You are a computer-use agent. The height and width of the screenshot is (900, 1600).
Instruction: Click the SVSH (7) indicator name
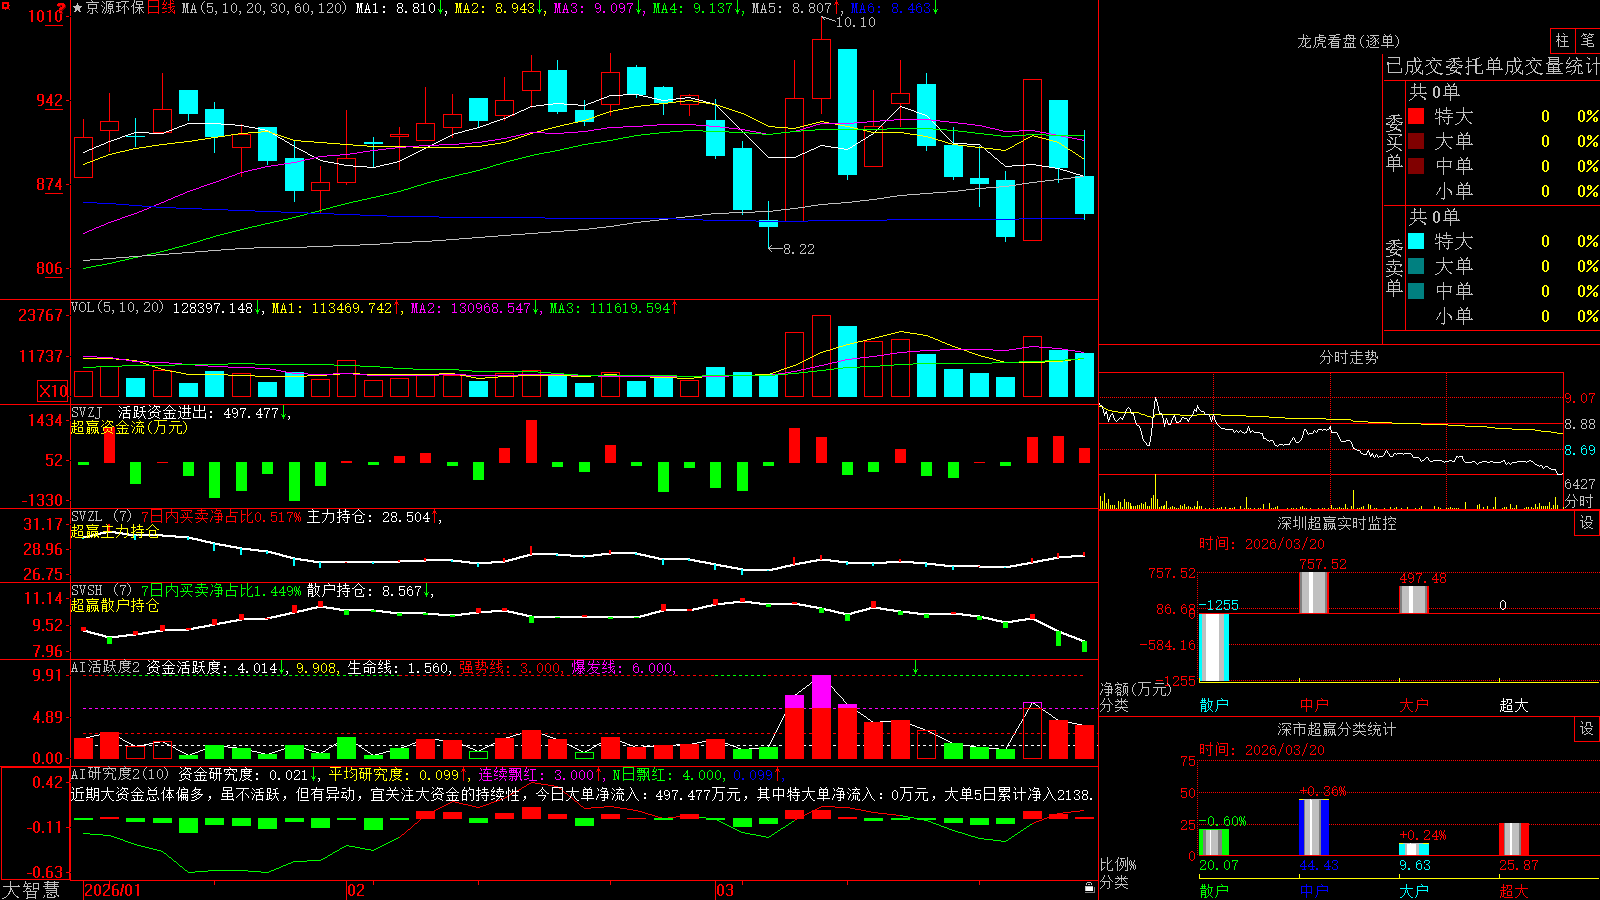(x=101, y=591)
